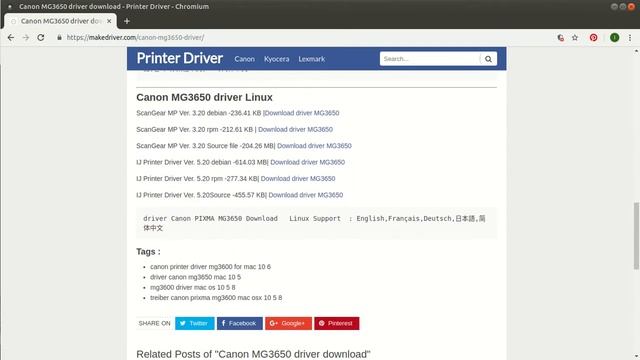This screenshot has height=360, width=640.
Task: Click the padlock site security icon
Action: coord(60,38)
